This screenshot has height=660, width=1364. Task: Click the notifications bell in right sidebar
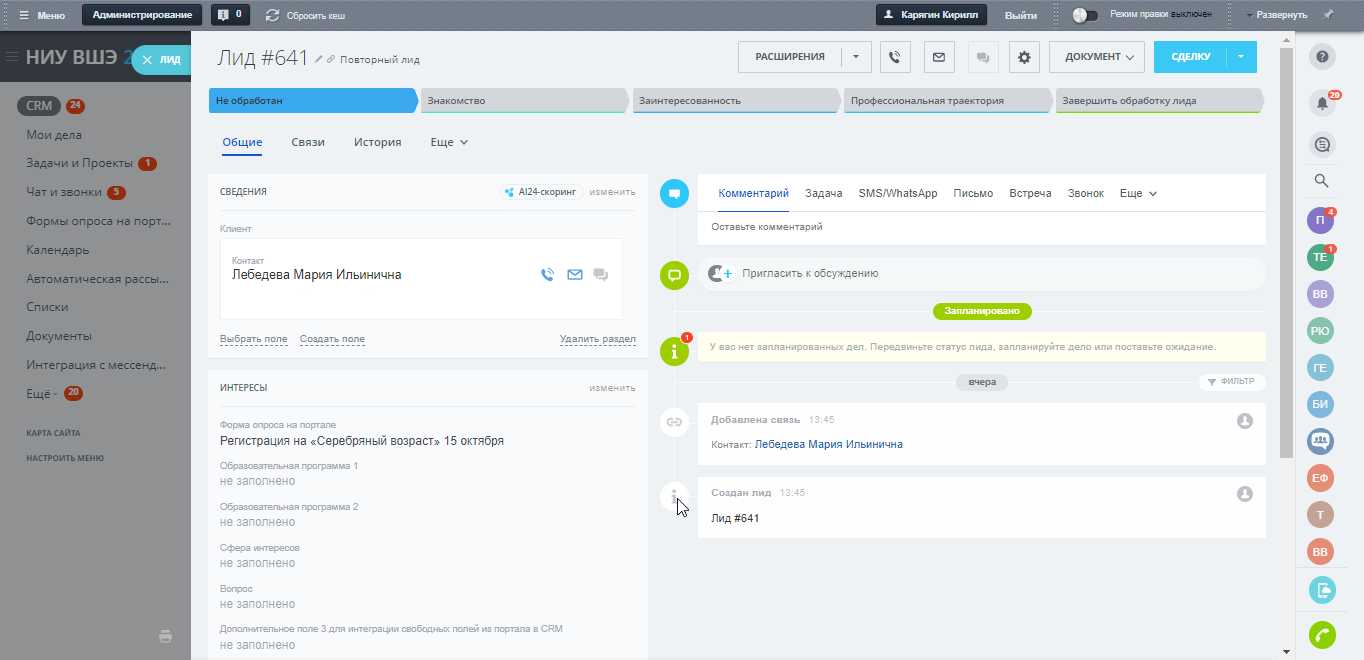[1322, 103]
